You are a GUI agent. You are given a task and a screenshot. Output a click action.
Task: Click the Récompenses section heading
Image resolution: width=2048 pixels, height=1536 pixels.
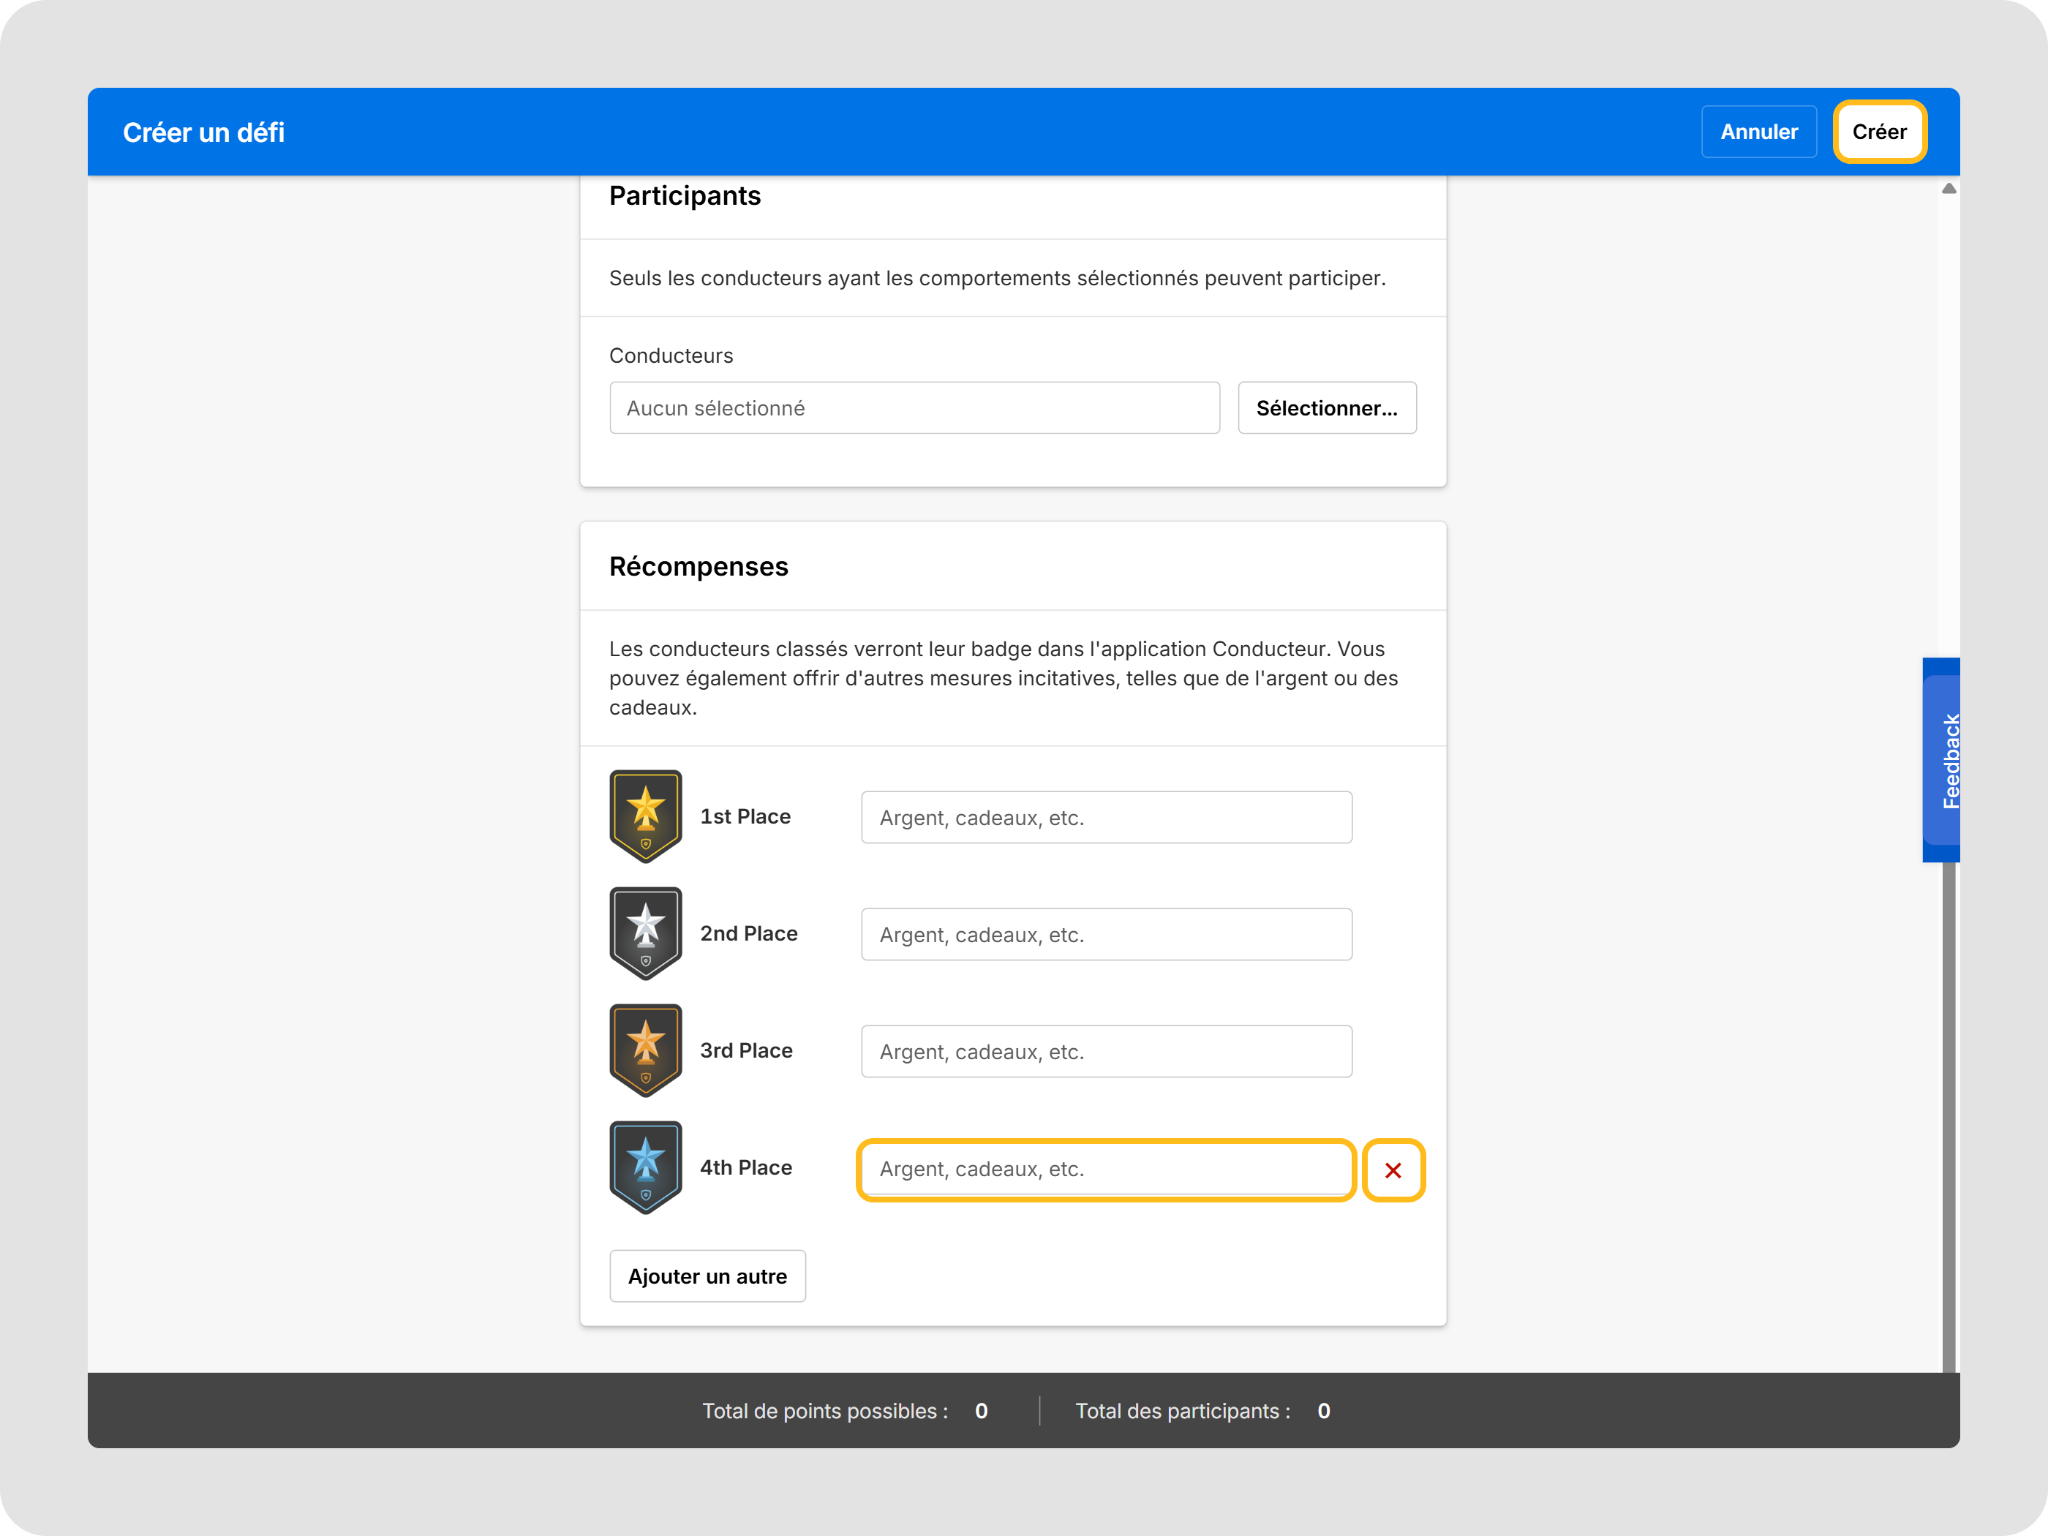pos(699,566)
